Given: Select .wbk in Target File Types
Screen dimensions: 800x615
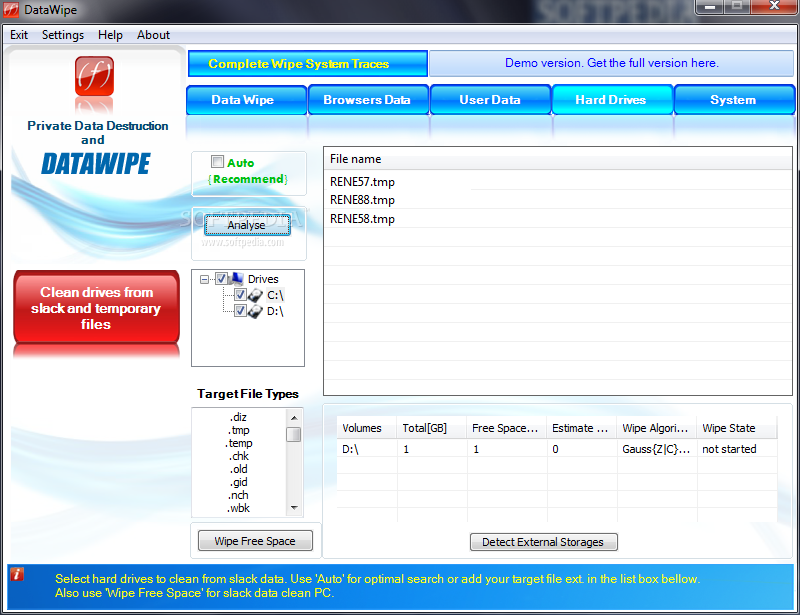Looking at the screenshot, I should (x=239, y=508).
